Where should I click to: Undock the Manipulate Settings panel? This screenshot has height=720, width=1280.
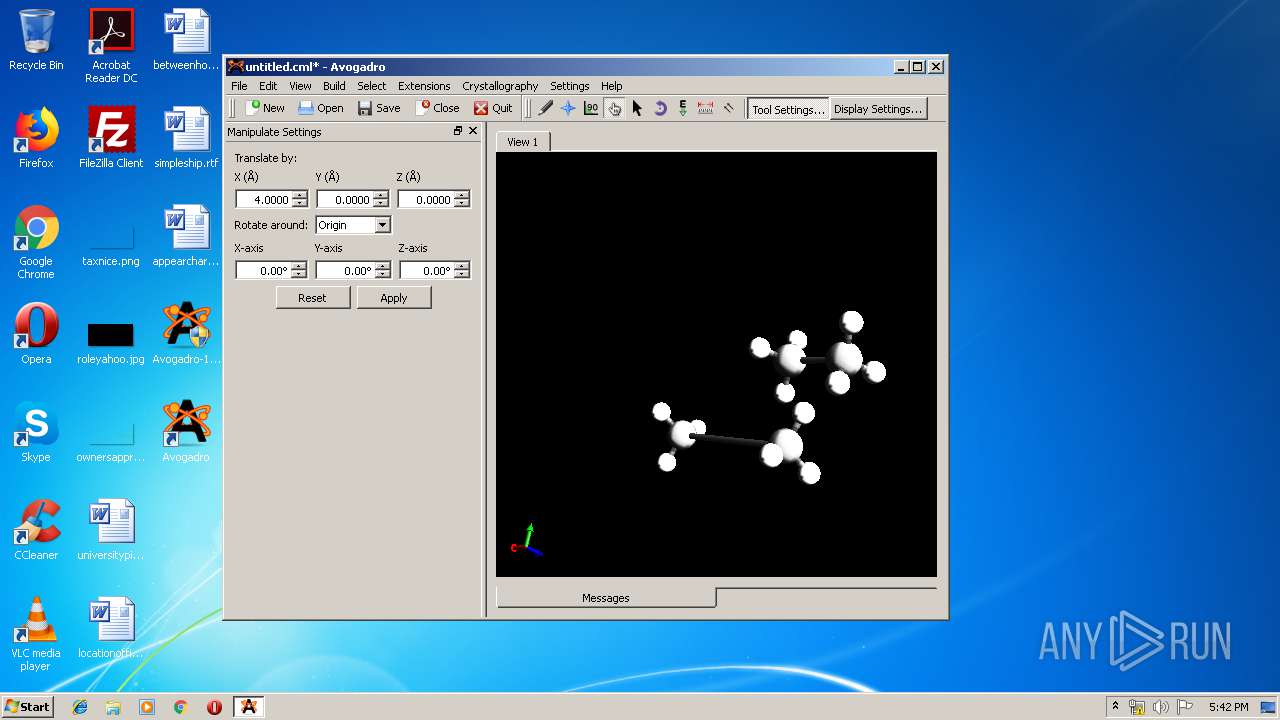click(458, 131)
